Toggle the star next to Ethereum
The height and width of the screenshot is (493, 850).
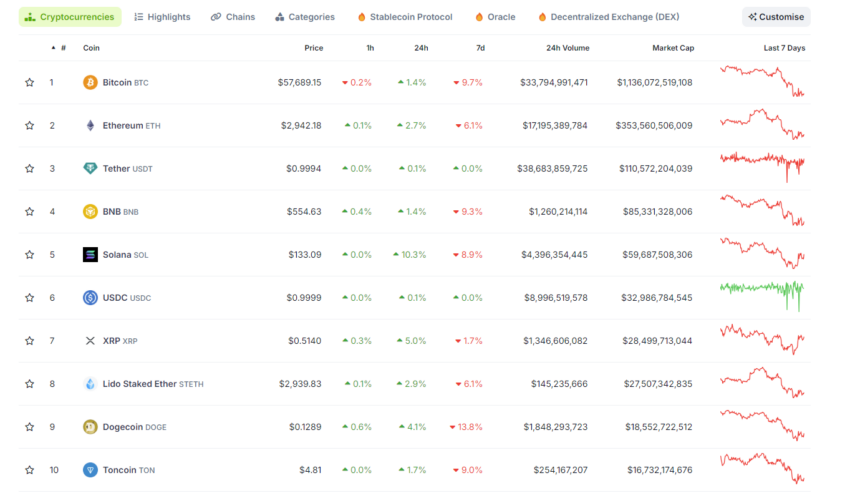click(29, 125)
